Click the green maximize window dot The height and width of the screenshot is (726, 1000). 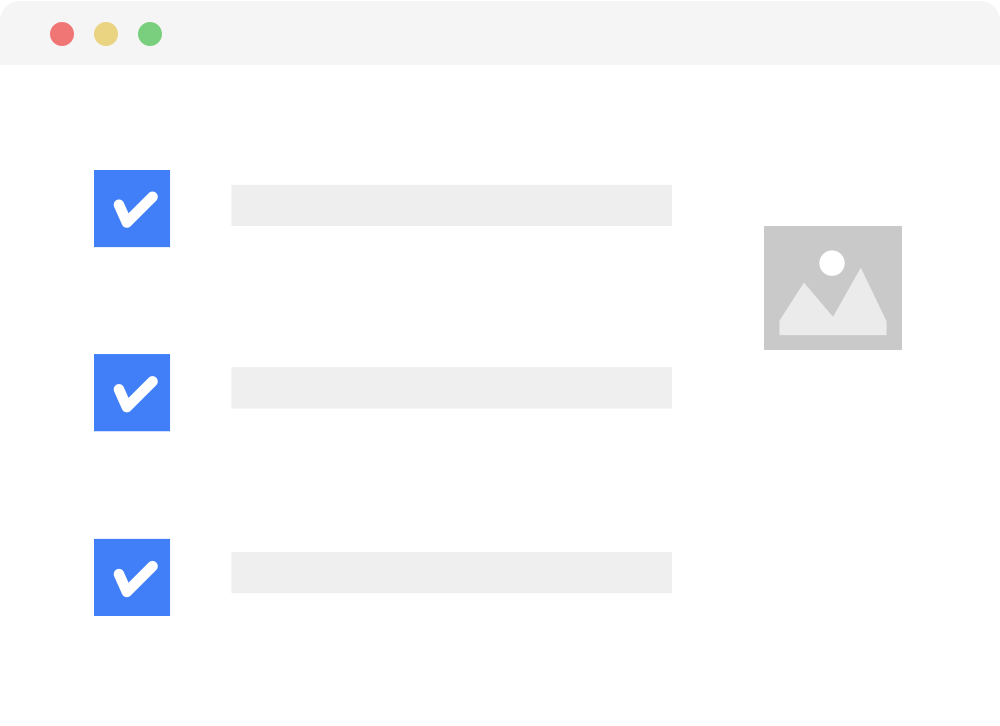pyautogui.click(x=150, y=34)
